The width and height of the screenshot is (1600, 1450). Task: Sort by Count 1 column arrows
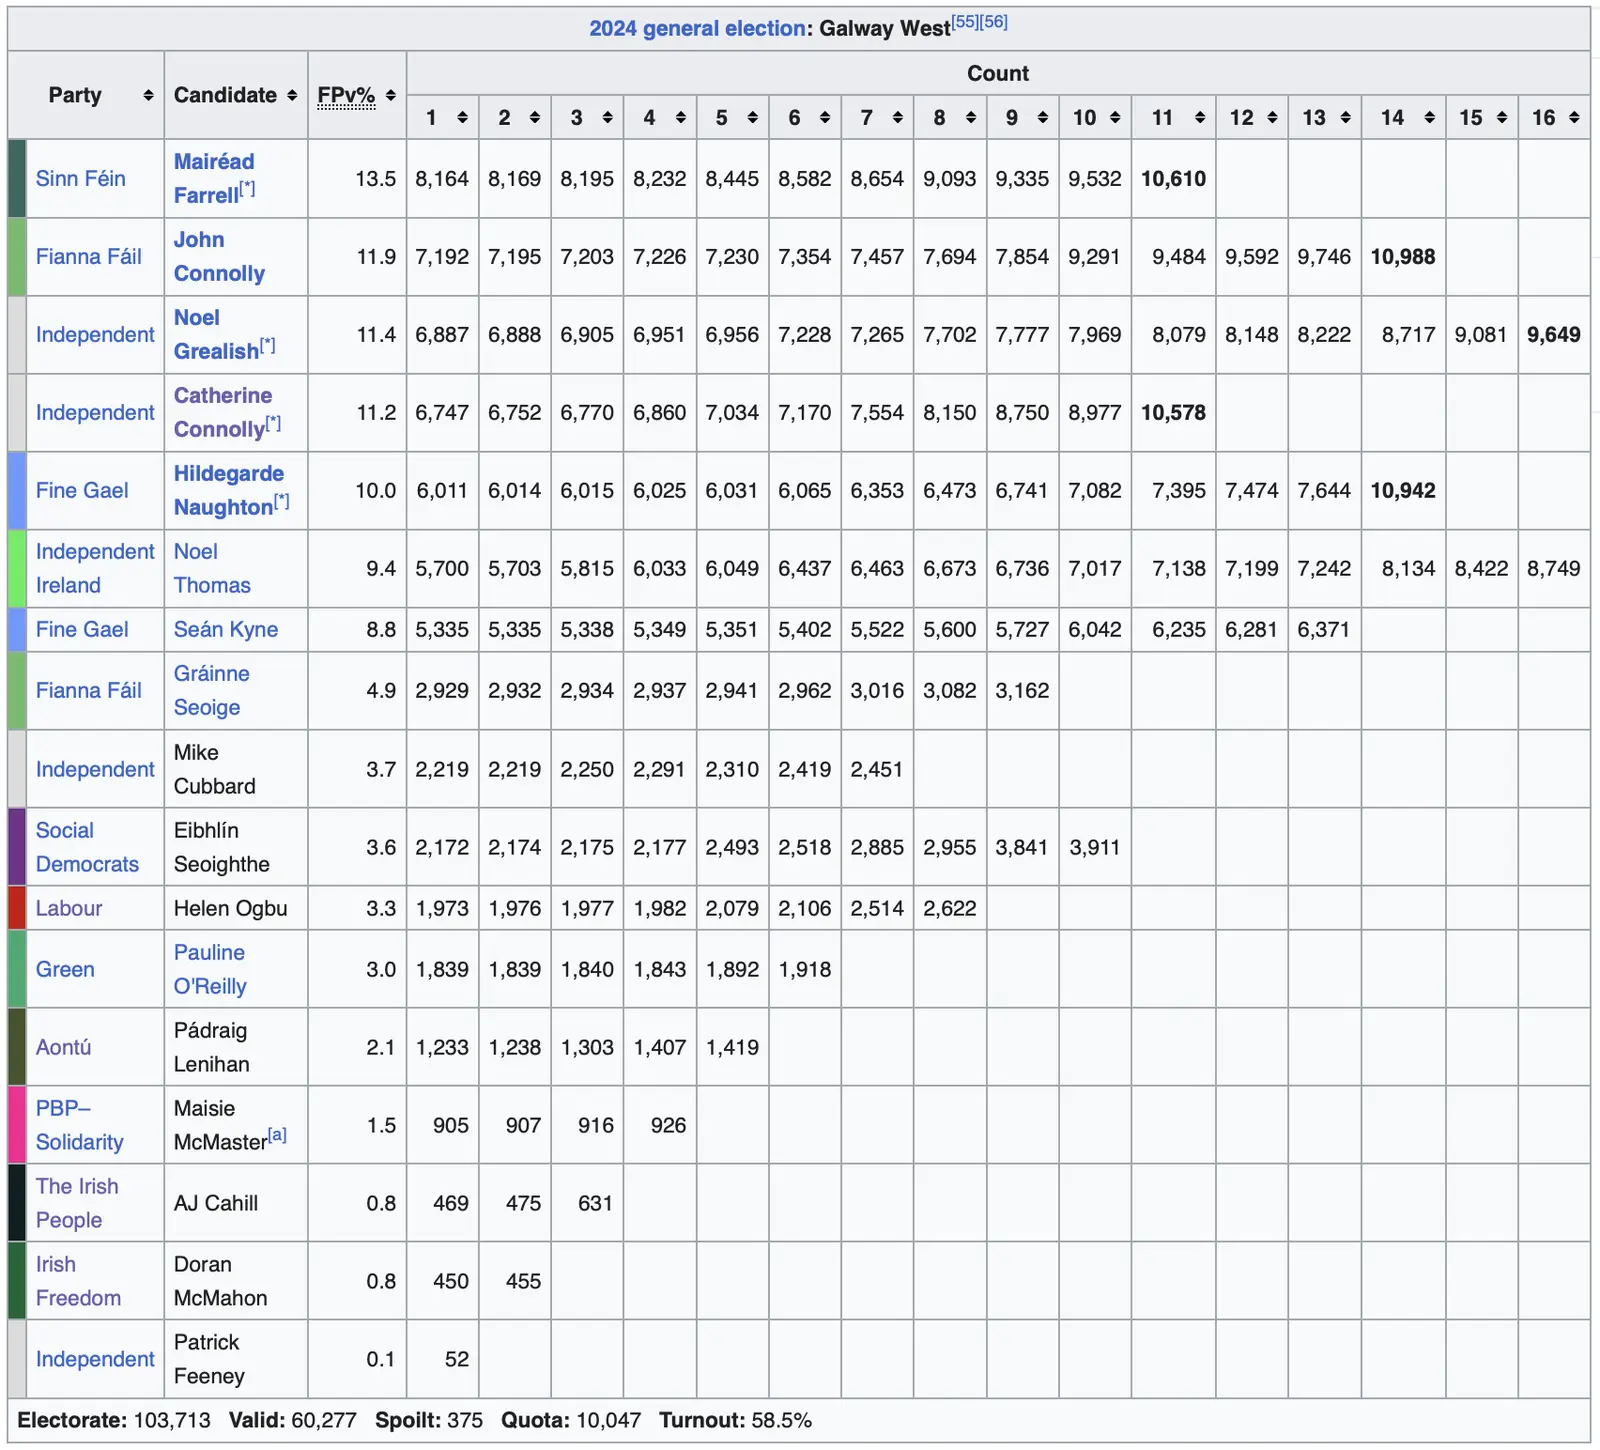(x=462, y=118)
